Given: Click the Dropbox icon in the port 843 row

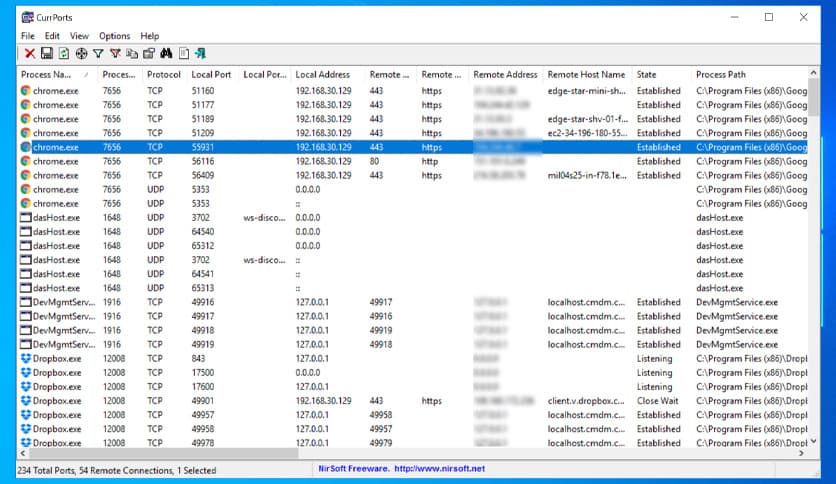Looking at the screenshot, I should point(26,358).
